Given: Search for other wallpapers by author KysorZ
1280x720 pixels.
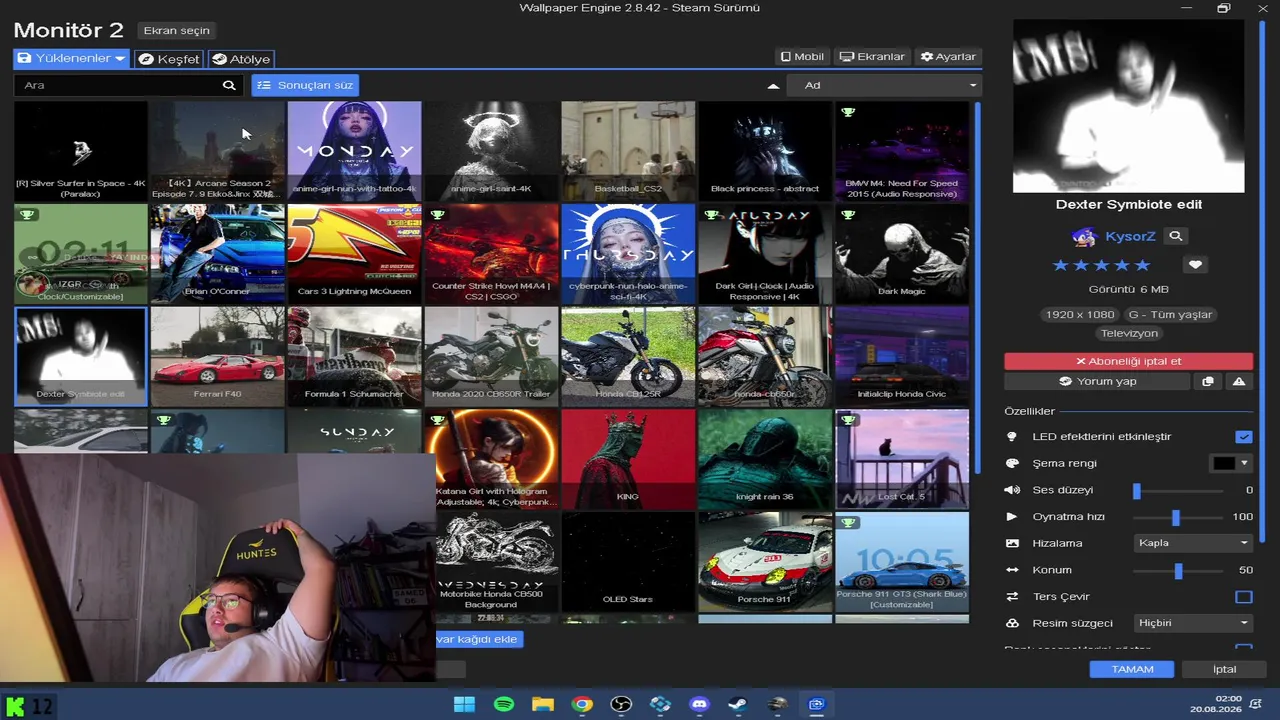Looking at the screenshot, I should click(x=1176, y=237).
